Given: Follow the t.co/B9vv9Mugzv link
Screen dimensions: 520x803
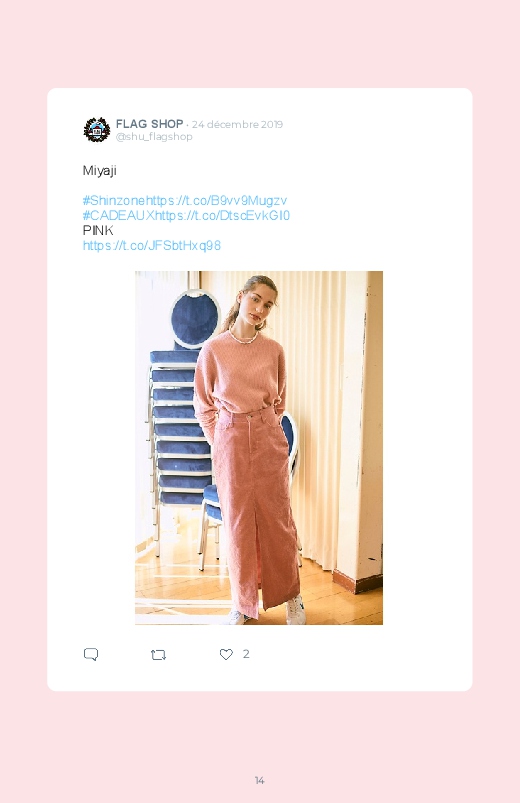Looking at the screenshot, I should [x=217, y=200].
